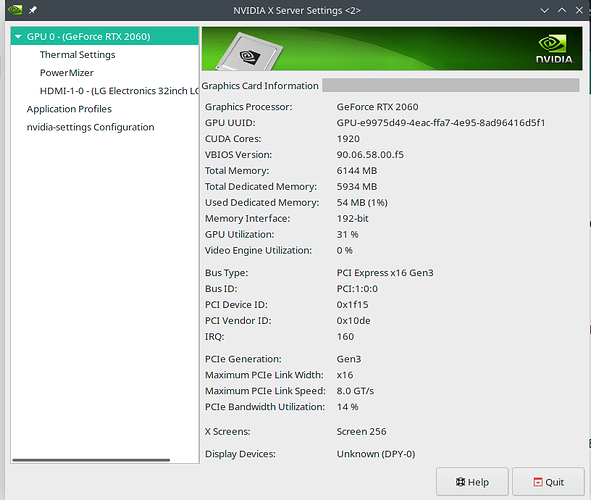Click PCI Vendor ID value 0x10de
The height and width of the screenshot is (500, 591).
(353, 321)
